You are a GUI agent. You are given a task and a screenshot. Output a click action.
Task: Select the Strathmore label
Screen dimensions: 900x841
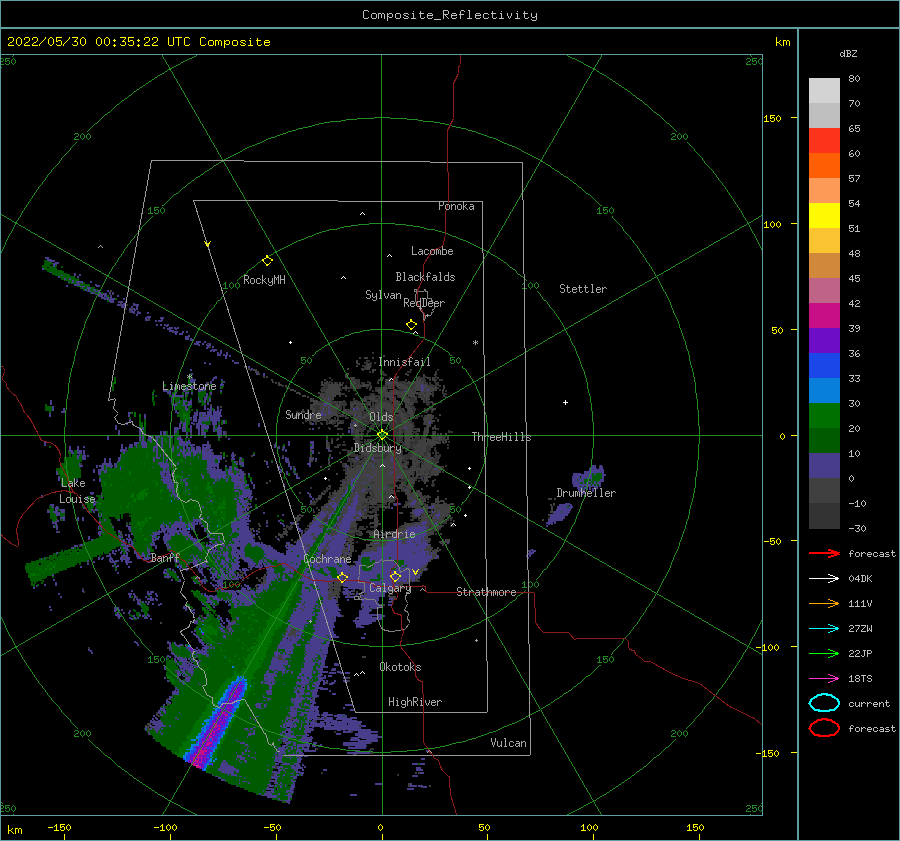coord(486,592)
